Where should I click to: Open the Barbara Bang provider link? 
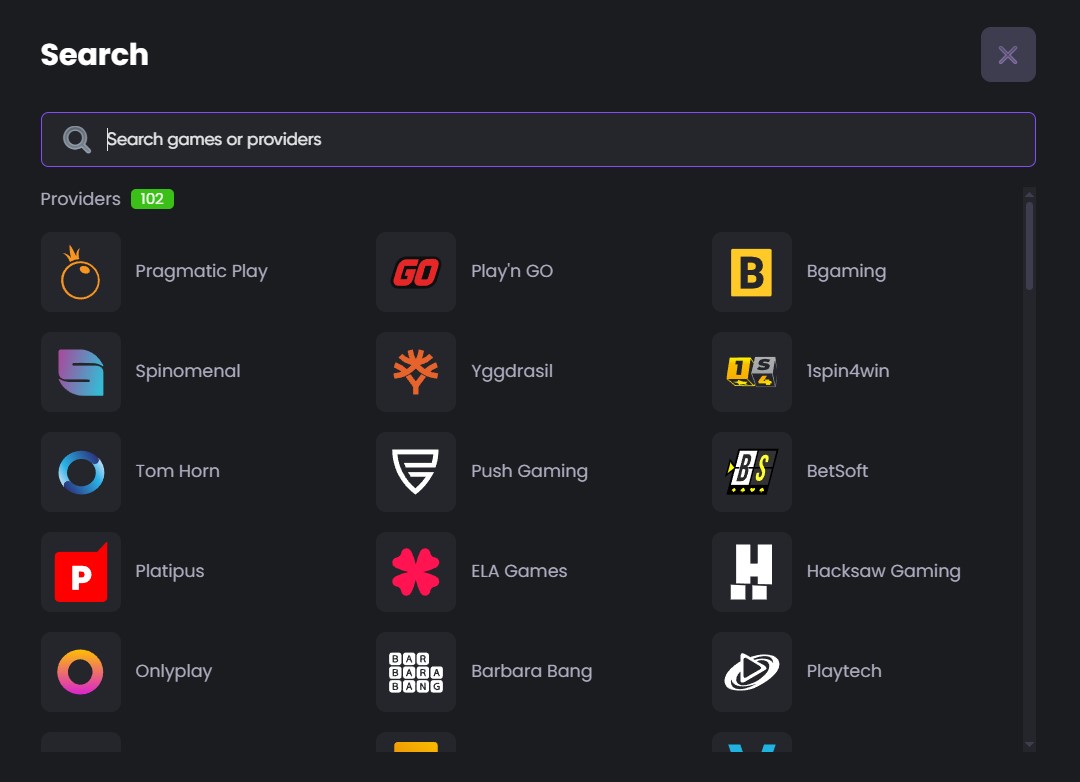click(531, 671)
